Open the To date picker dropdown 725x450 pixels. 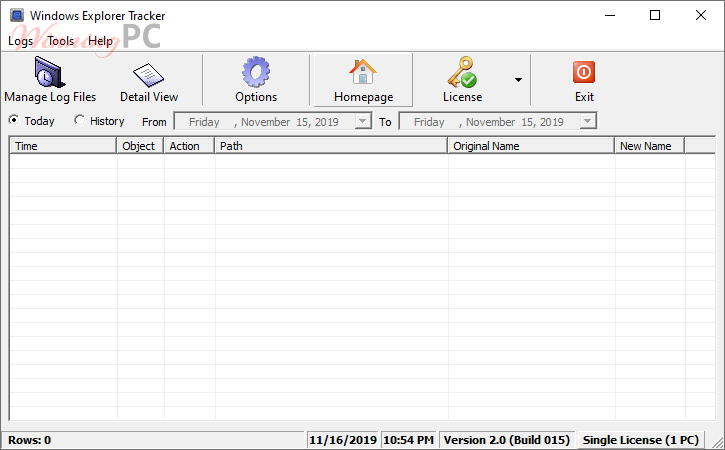tap(588, 121)
